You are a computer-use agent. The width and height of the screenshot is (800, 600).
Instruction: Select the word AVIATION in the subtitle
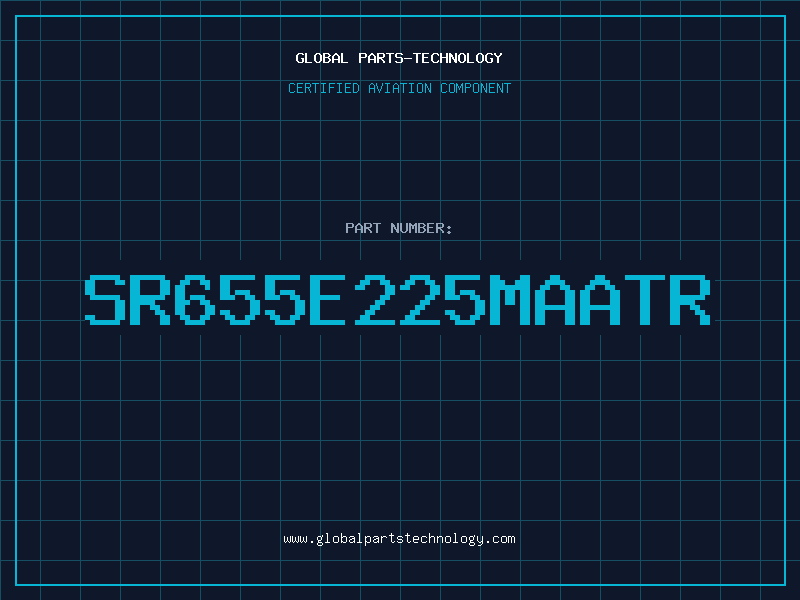coord(399,88)
